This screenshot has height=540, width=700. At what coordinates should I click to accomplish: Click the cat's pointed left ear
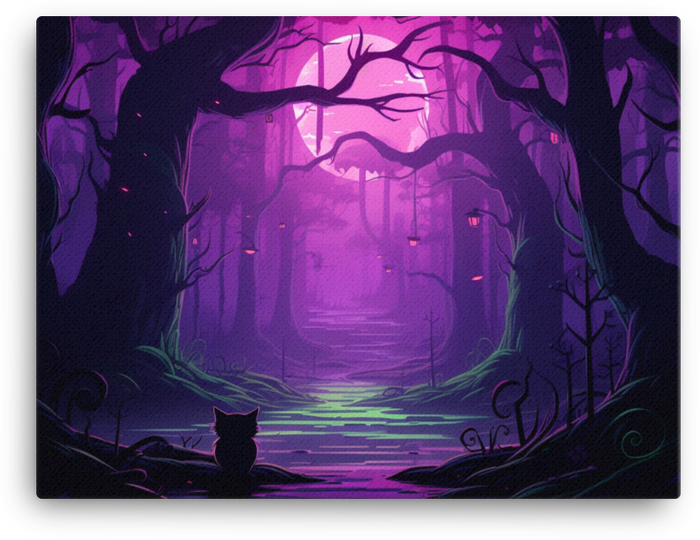point(220,415)
